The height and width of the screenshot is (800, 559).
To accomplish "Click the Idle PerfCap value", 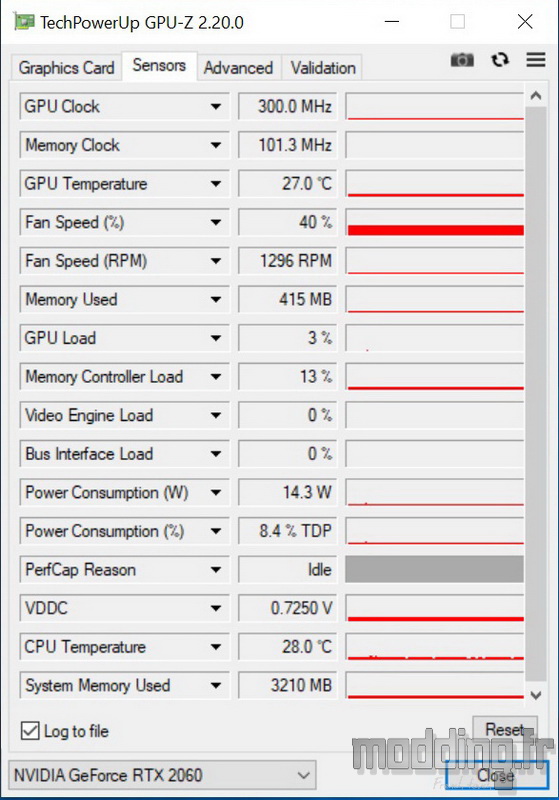I will click(288, 569).
